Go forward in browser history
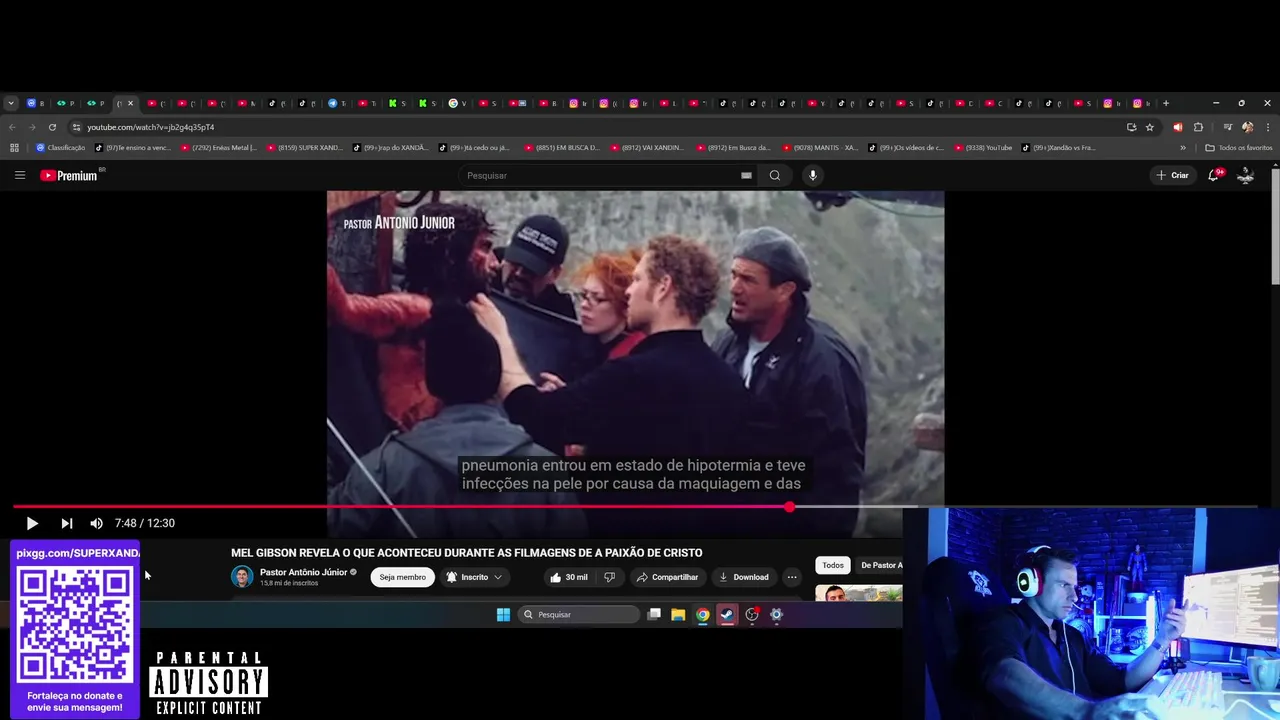 [32, 127]
